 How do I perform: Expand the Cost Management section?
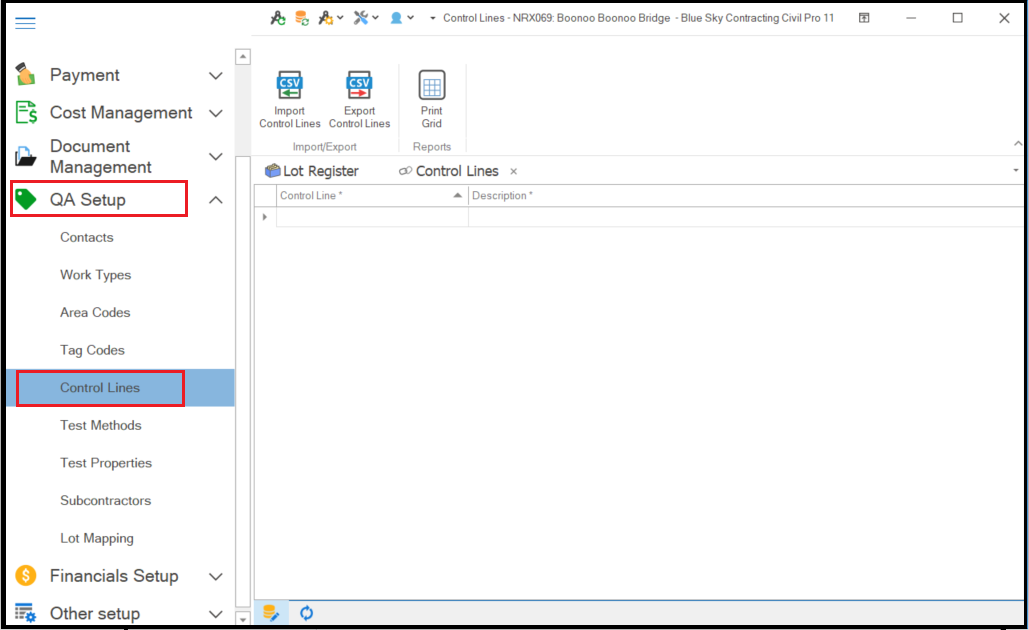215,113
